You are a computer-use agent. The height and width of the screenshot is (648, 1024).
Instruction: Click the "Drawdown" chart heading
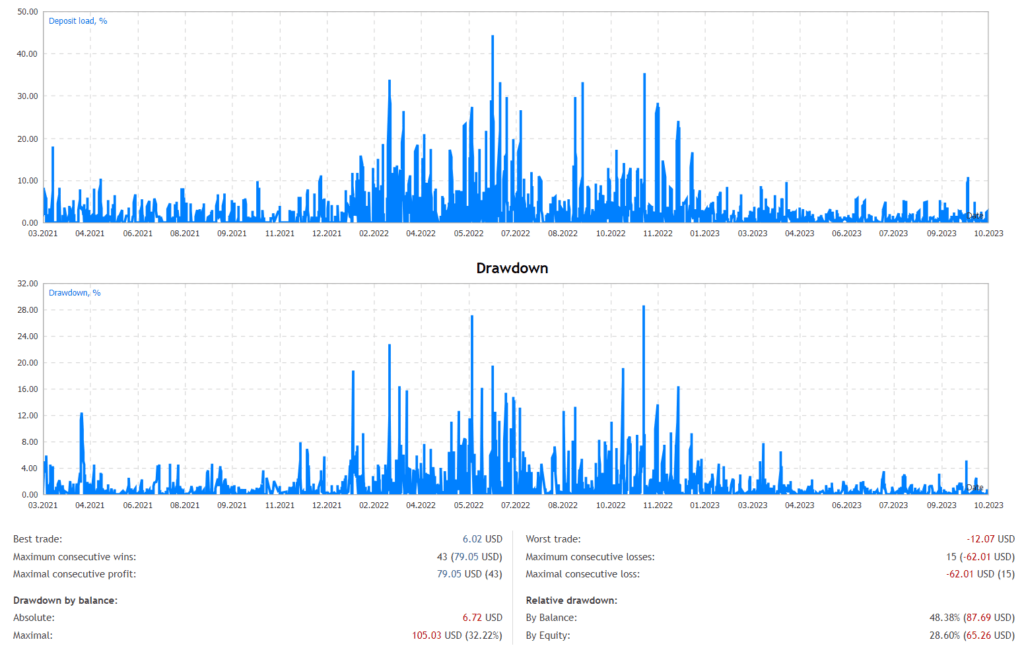point(511,268)
